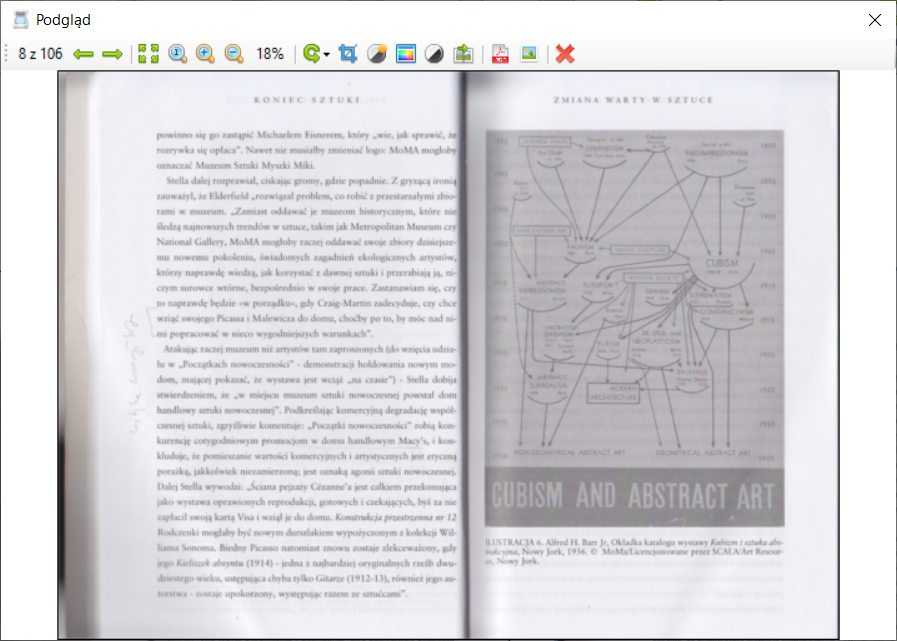Toggle black and white conversion
Image resolution: width=897 pixels, height=641 pixels.
[x=435, y=54]
